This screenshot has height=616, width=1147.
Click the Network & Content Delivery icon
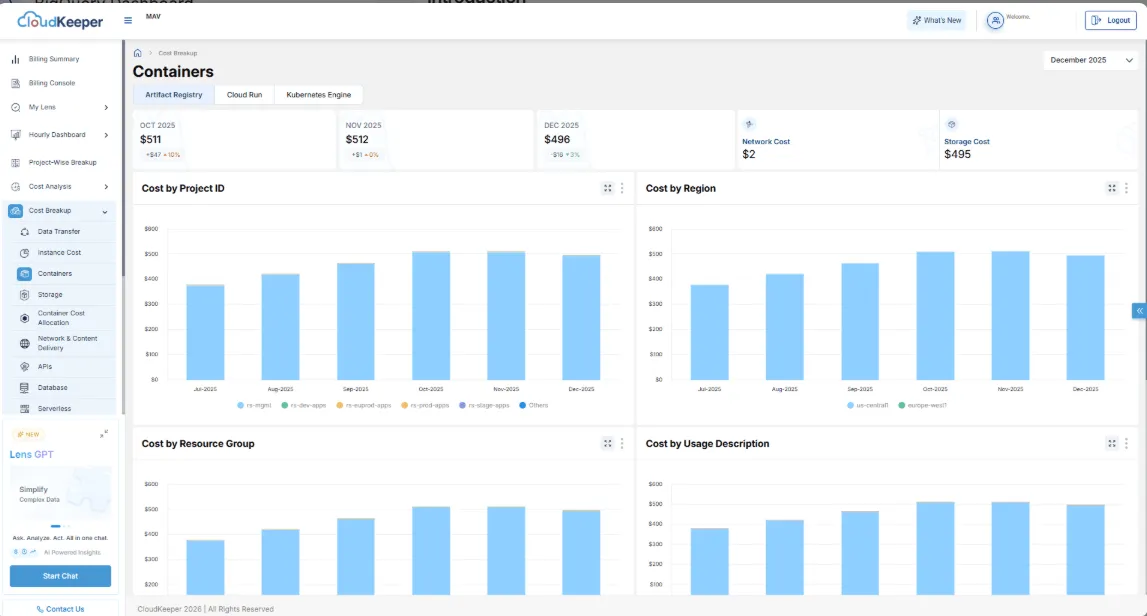pos(24,343)
